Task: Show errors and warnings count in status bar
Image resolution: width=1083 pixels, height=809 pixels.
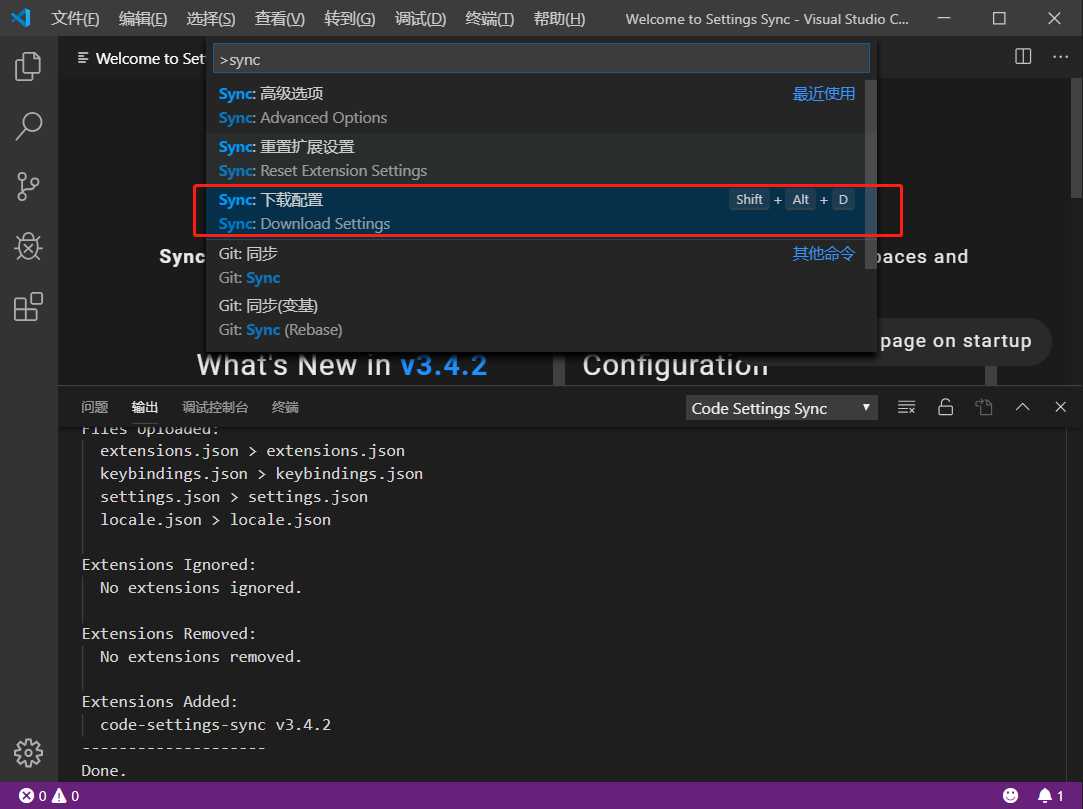Action: tap(48, 796)
